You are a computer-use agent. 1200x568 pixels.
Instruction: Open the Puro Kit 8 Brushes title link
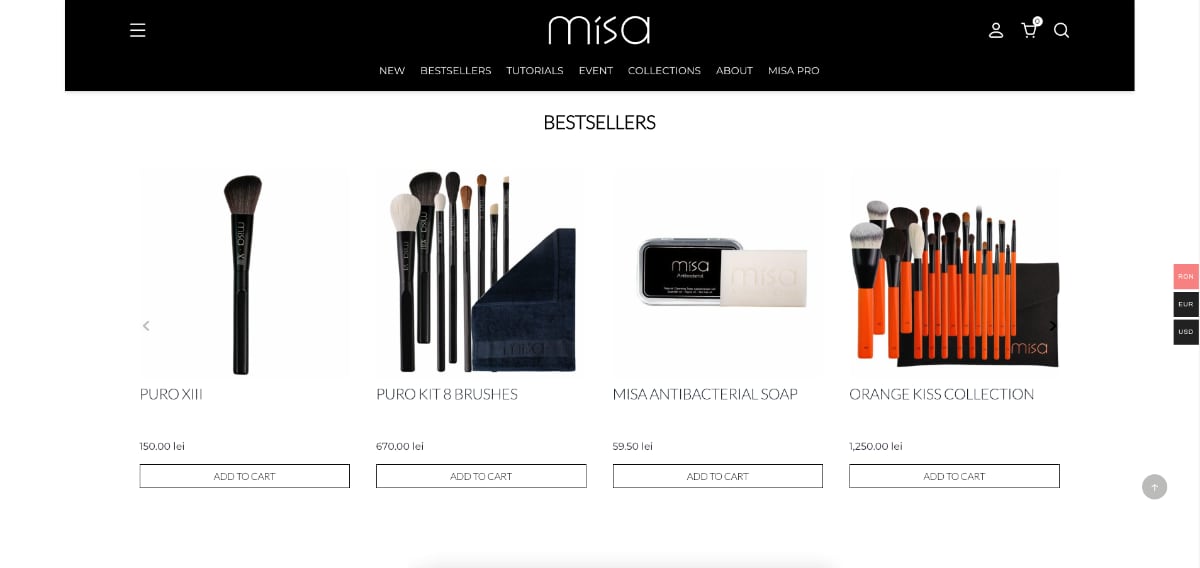click(447, 394)
